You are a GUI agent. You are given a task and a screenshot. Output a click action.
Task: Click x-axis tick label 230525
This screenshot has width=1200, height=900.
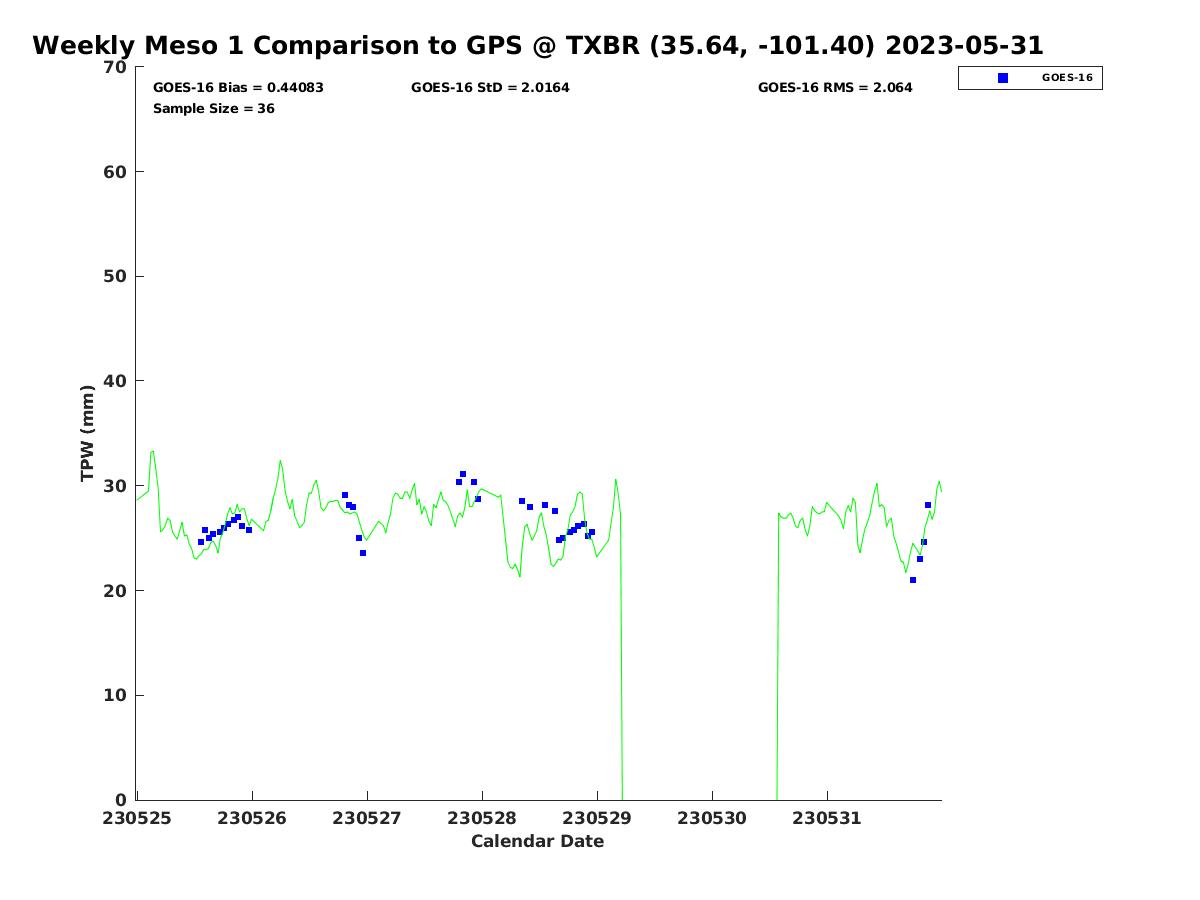click(x=137, y=818)
